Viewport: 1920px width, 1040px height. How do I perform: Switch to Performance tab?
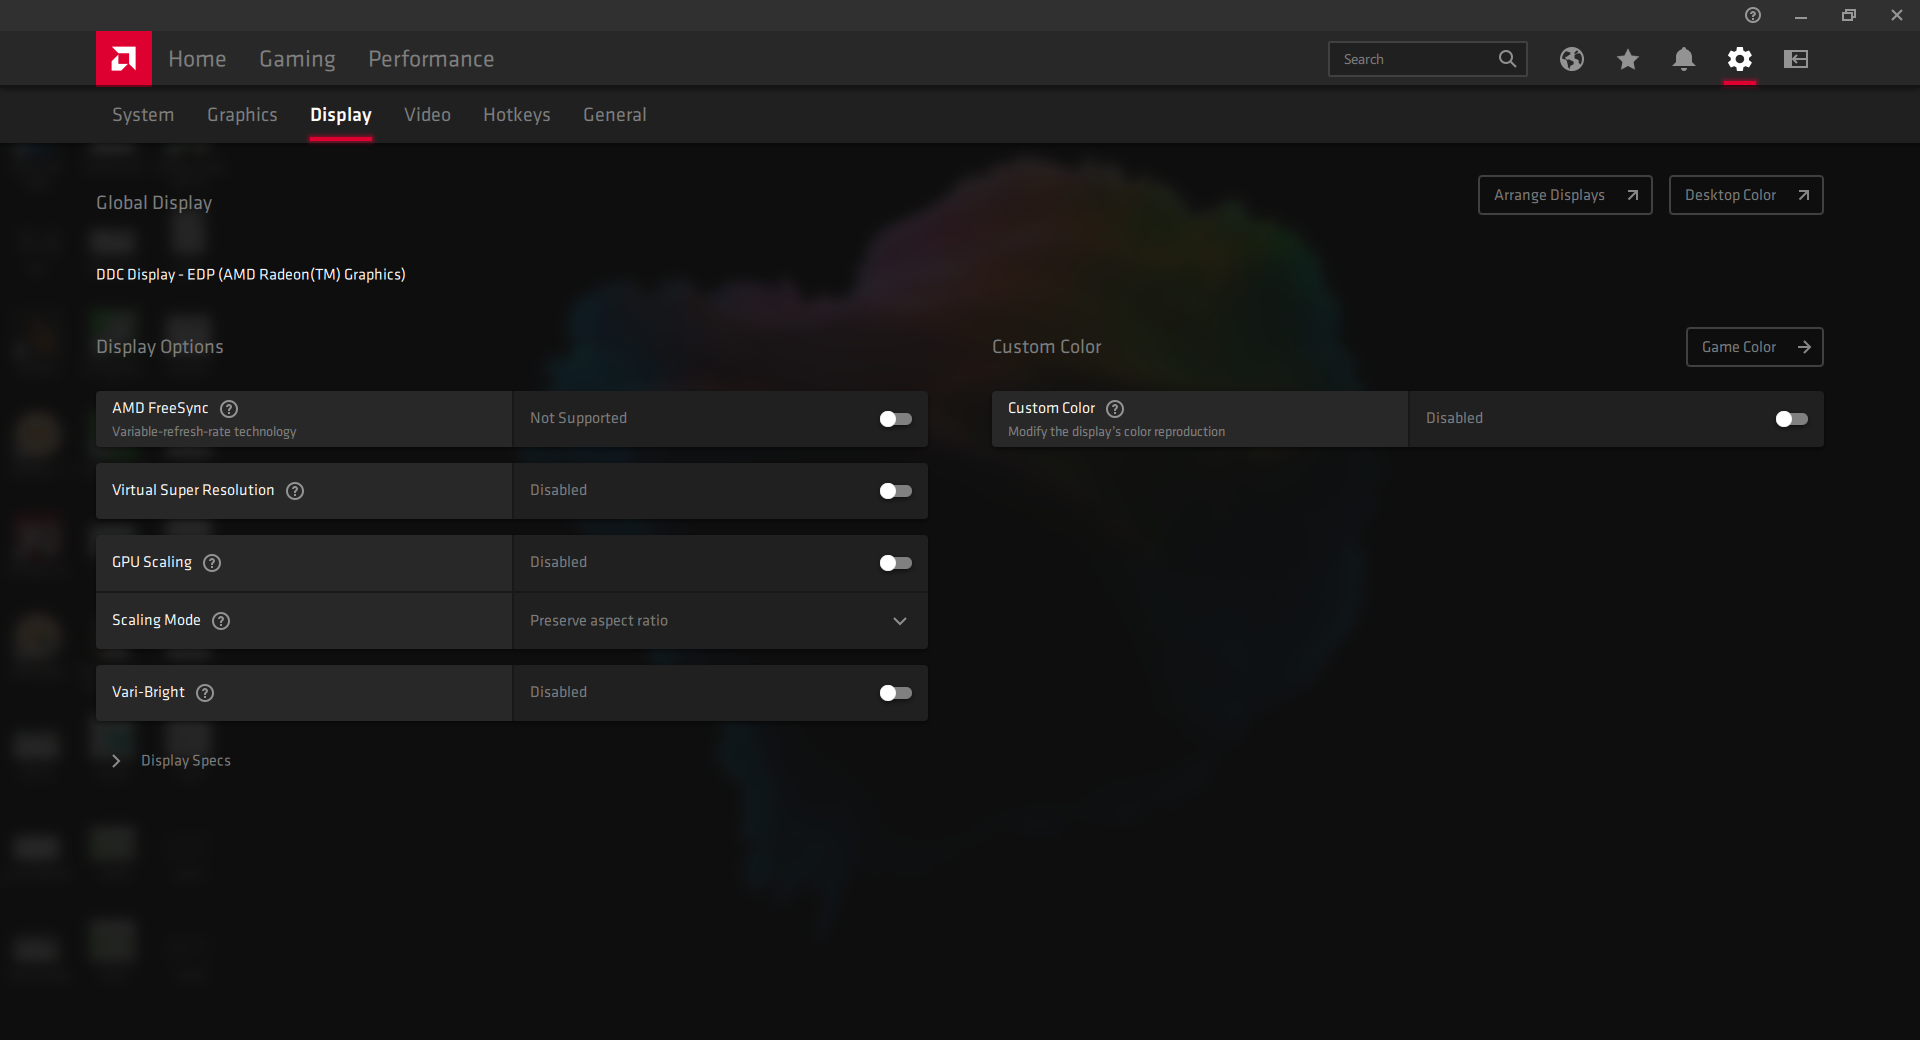(431, 59)
